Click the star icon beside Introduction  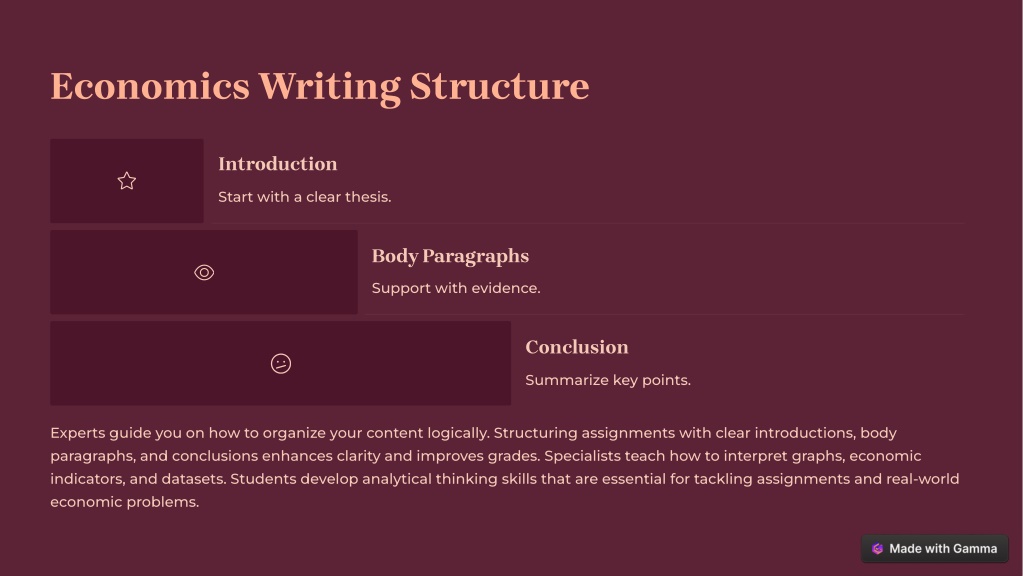point(127,181)
